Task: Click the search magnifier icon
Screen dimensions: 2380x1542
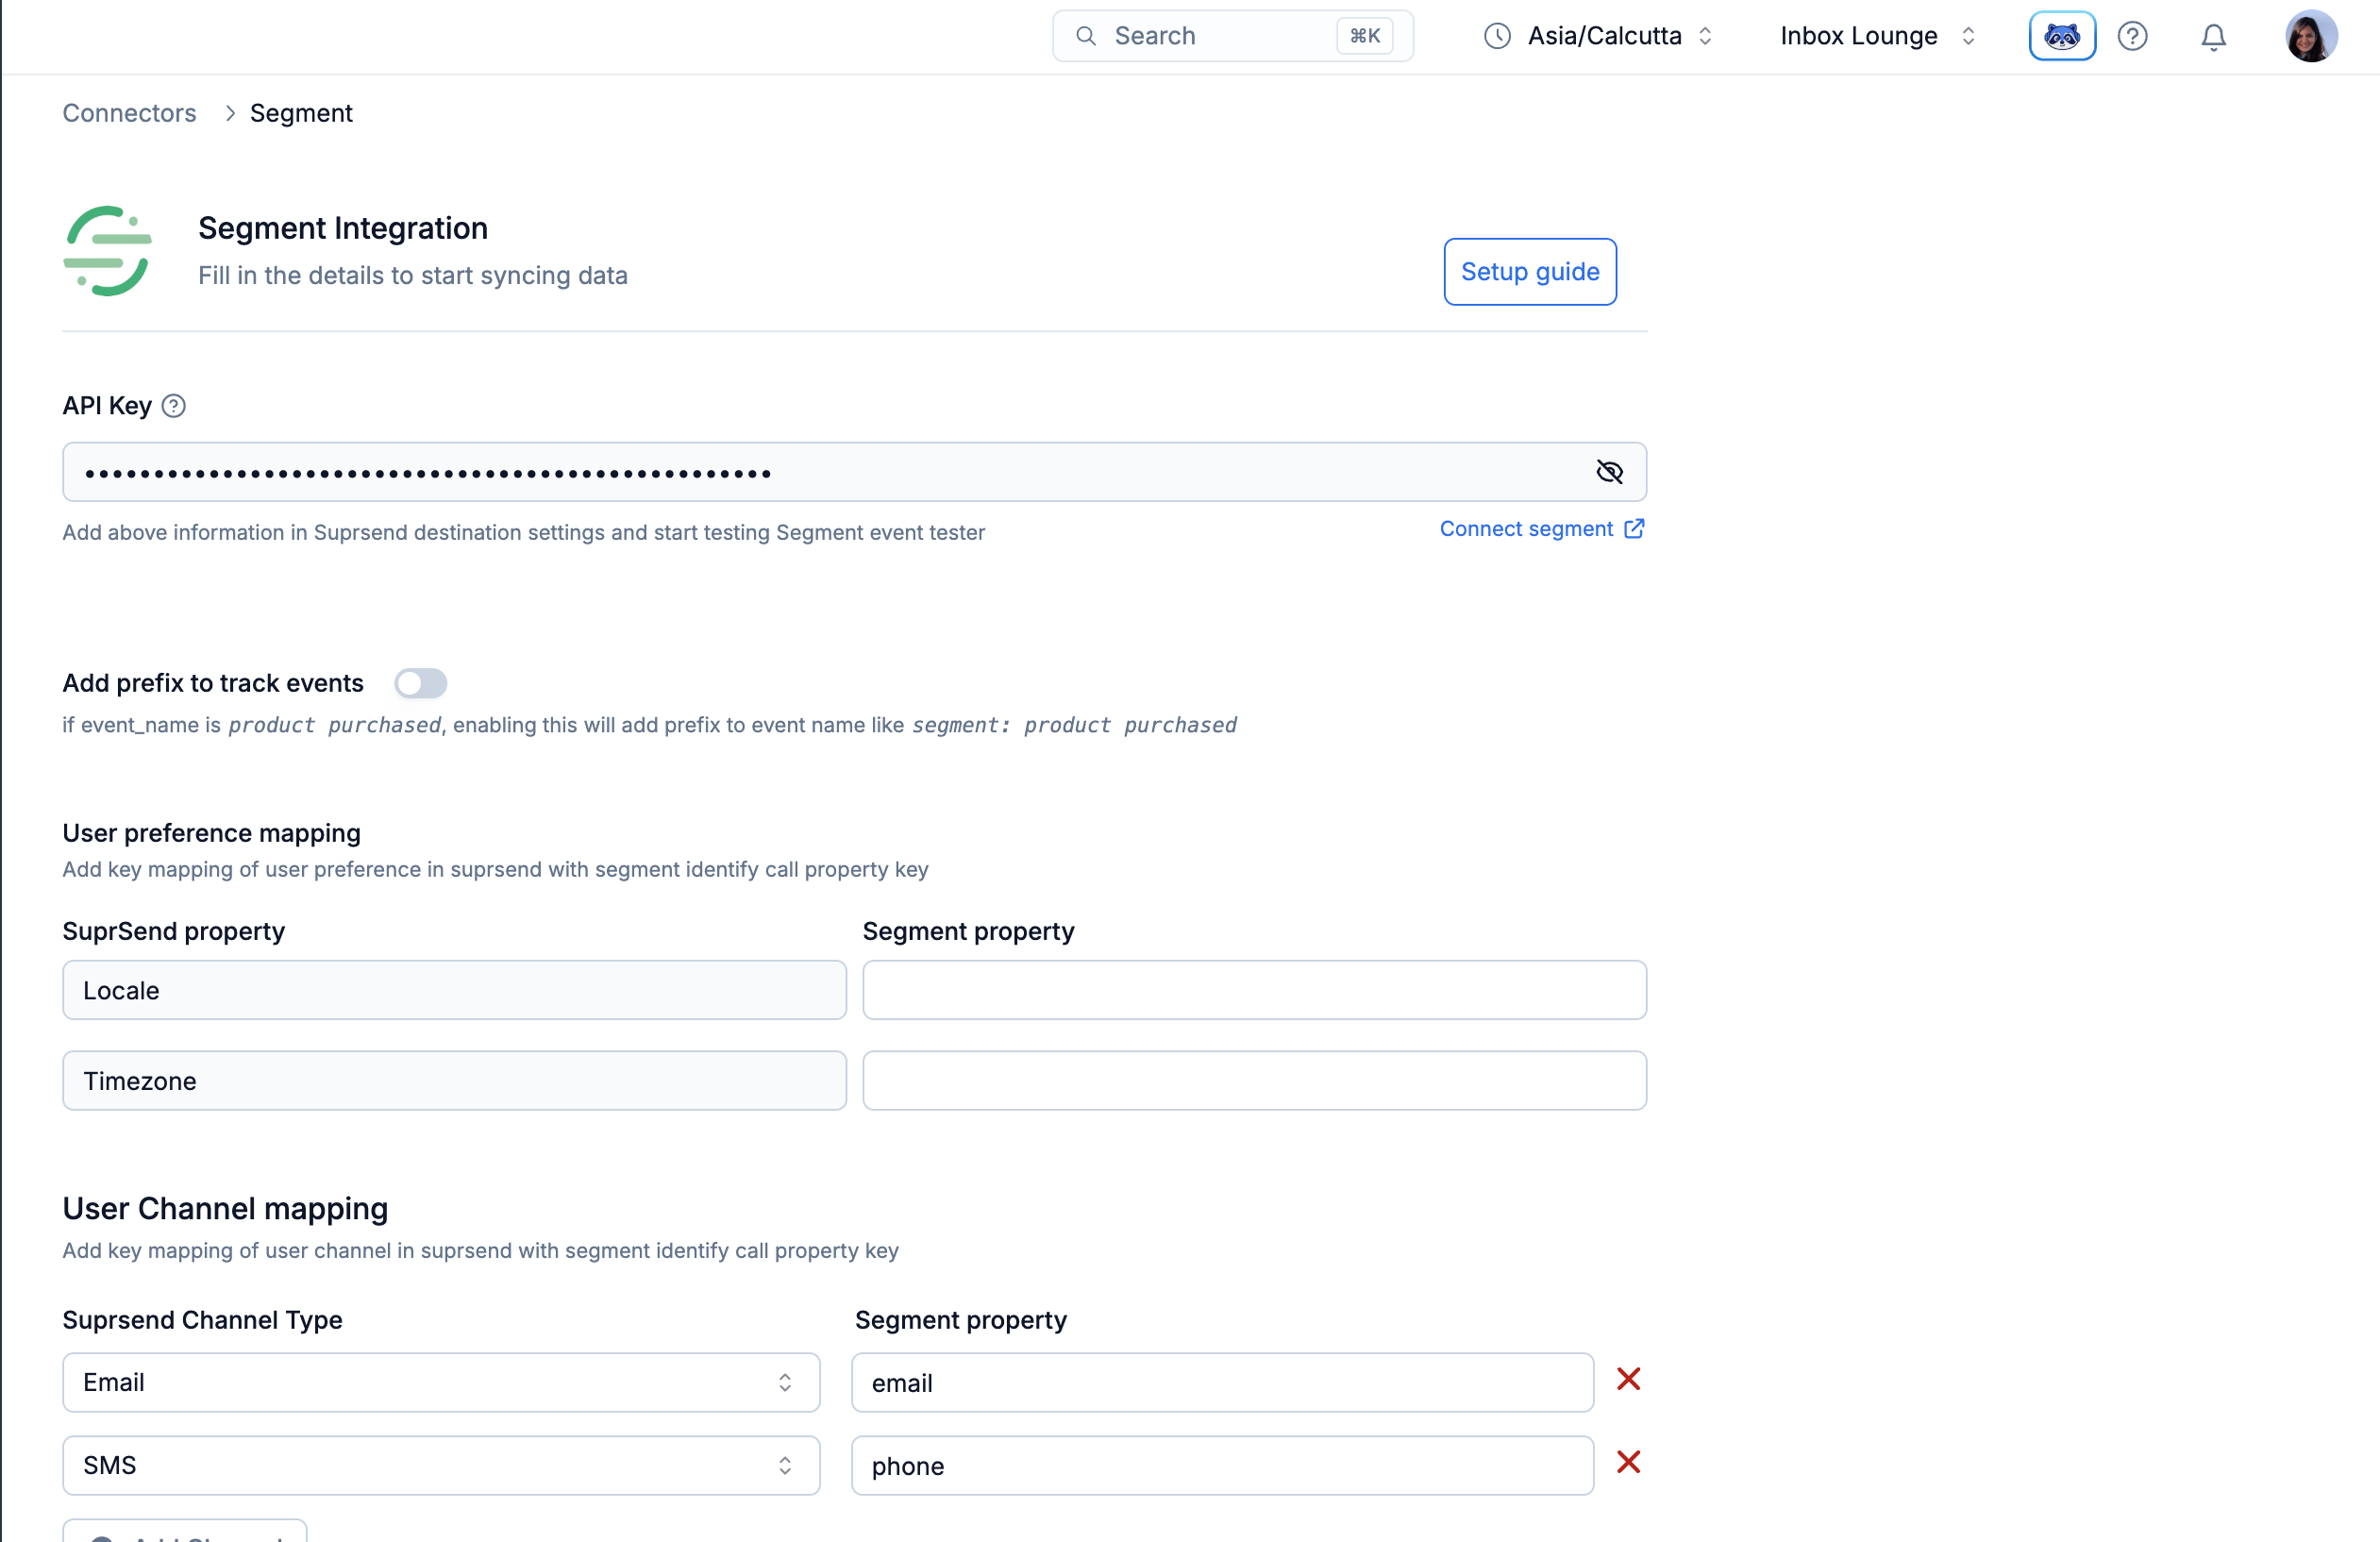Action: [1085, 36]
